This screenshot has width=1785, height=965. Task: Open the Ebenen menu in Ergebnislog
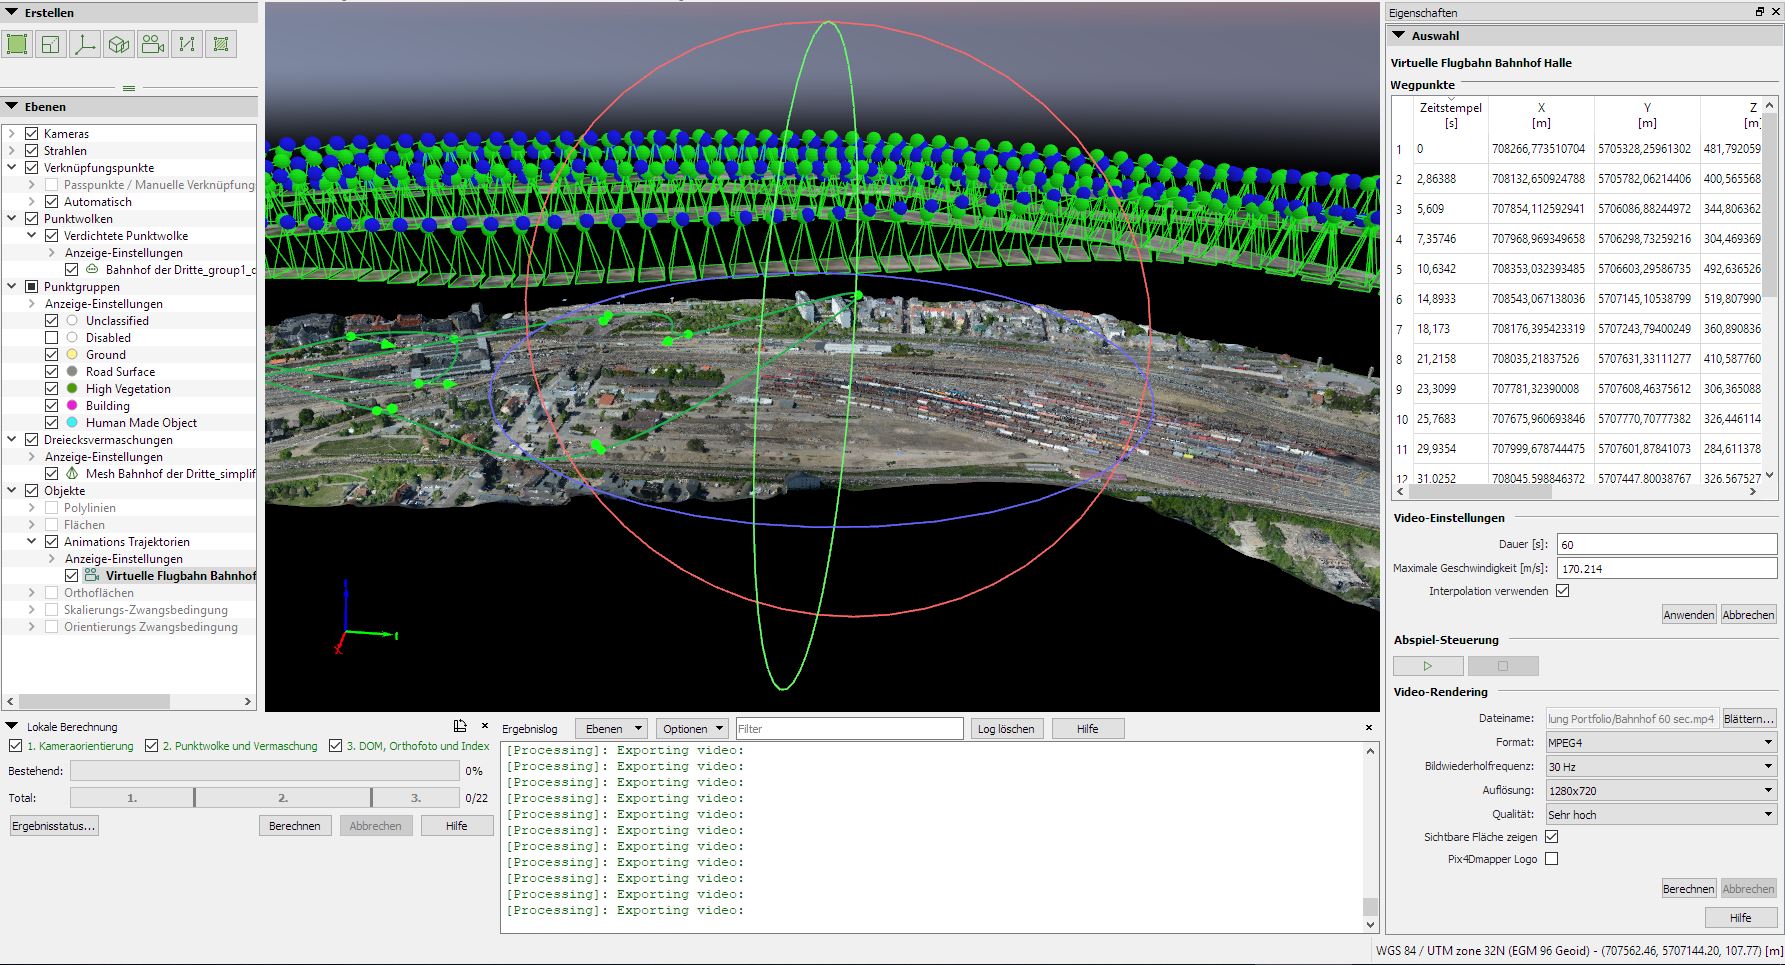click(x=610, y=729)
